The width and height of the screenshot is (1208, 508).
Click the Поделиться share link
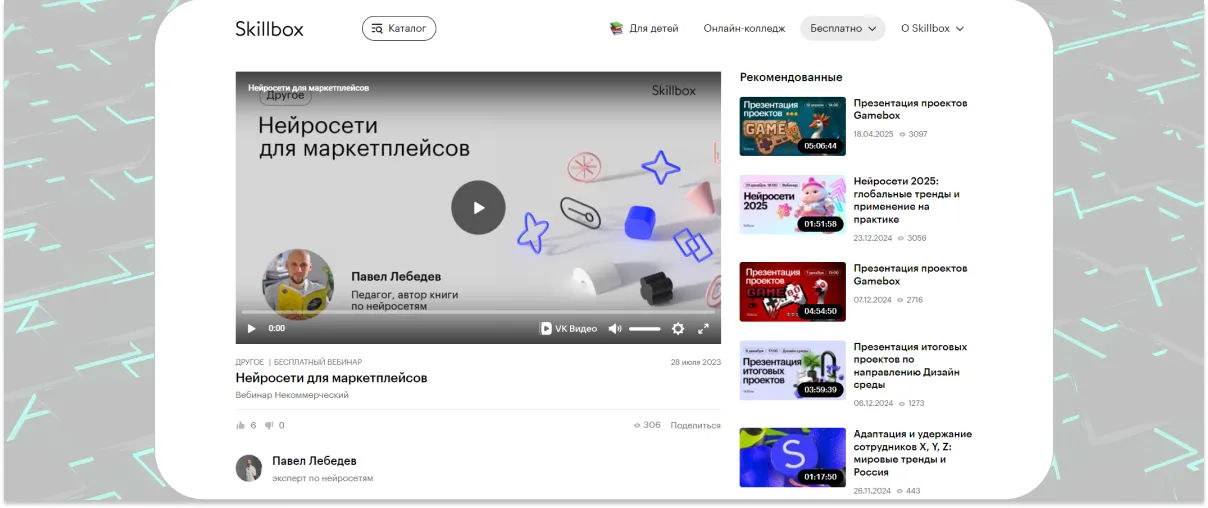click(695, 425)
